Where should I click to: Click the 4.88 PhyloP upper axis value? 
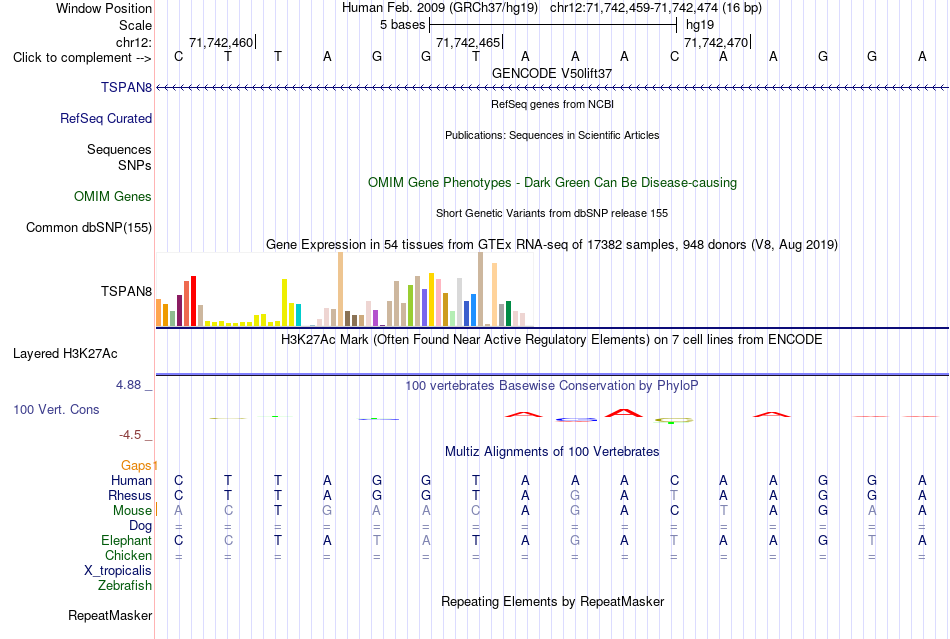pyautogui.click(x=128, y=385)
